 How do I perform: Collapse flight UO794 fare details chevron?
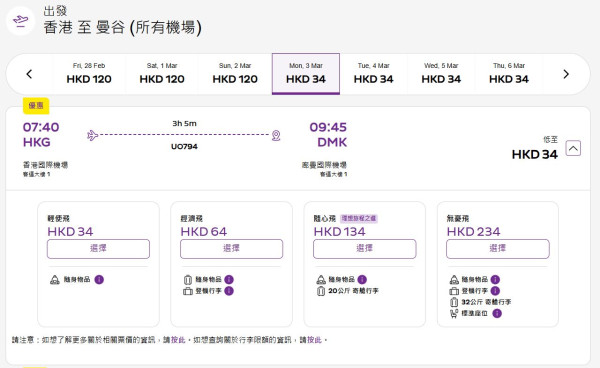coord(573,148)
